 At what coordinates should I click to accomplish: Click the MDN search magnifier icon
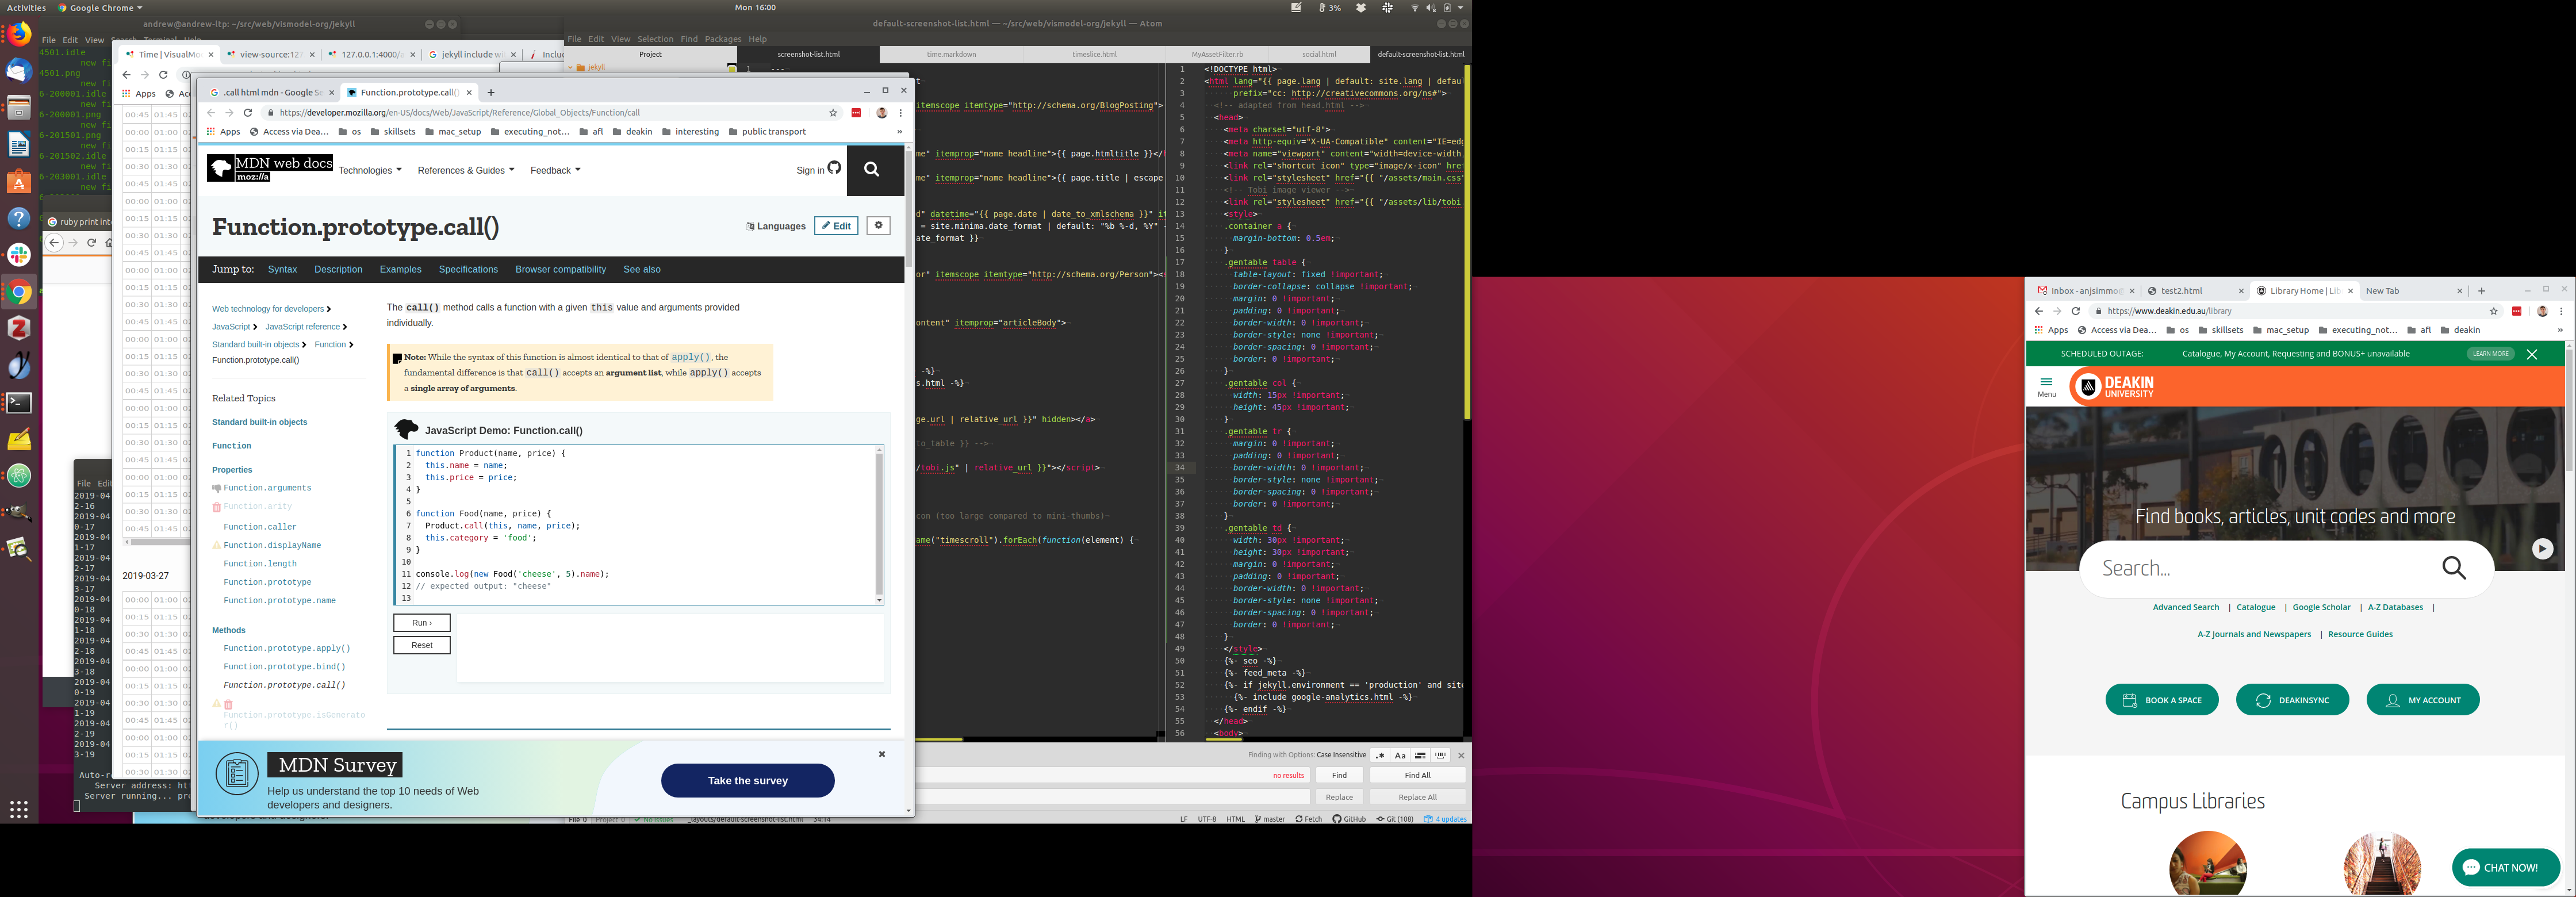[x=871, y=169]
